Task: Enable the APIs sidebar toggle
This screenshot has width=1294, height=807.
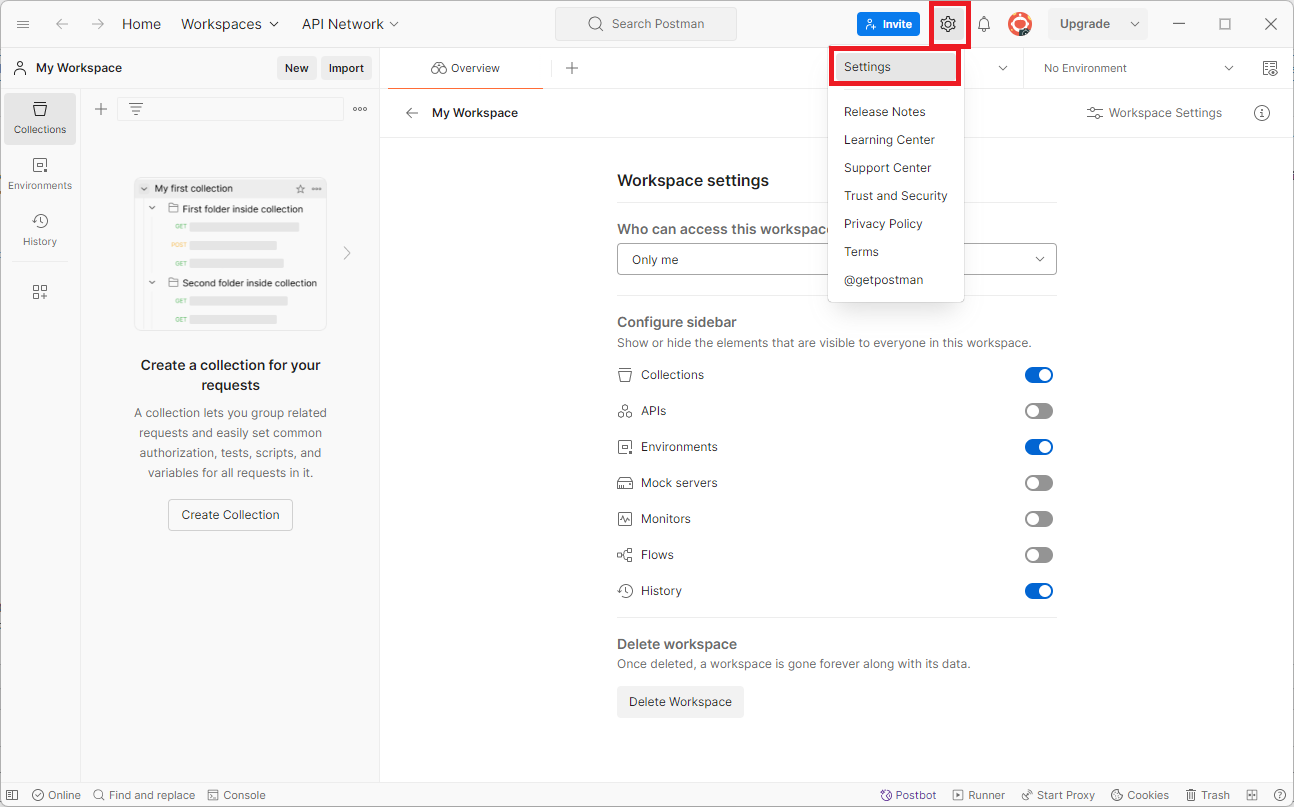Action: [x=1038, y=411]
